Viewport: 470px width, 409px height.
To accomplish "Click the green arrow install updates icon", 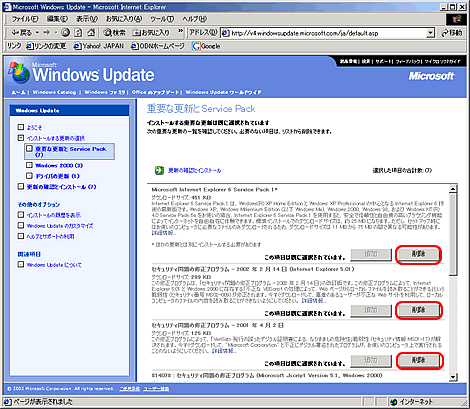I will 159,170.
